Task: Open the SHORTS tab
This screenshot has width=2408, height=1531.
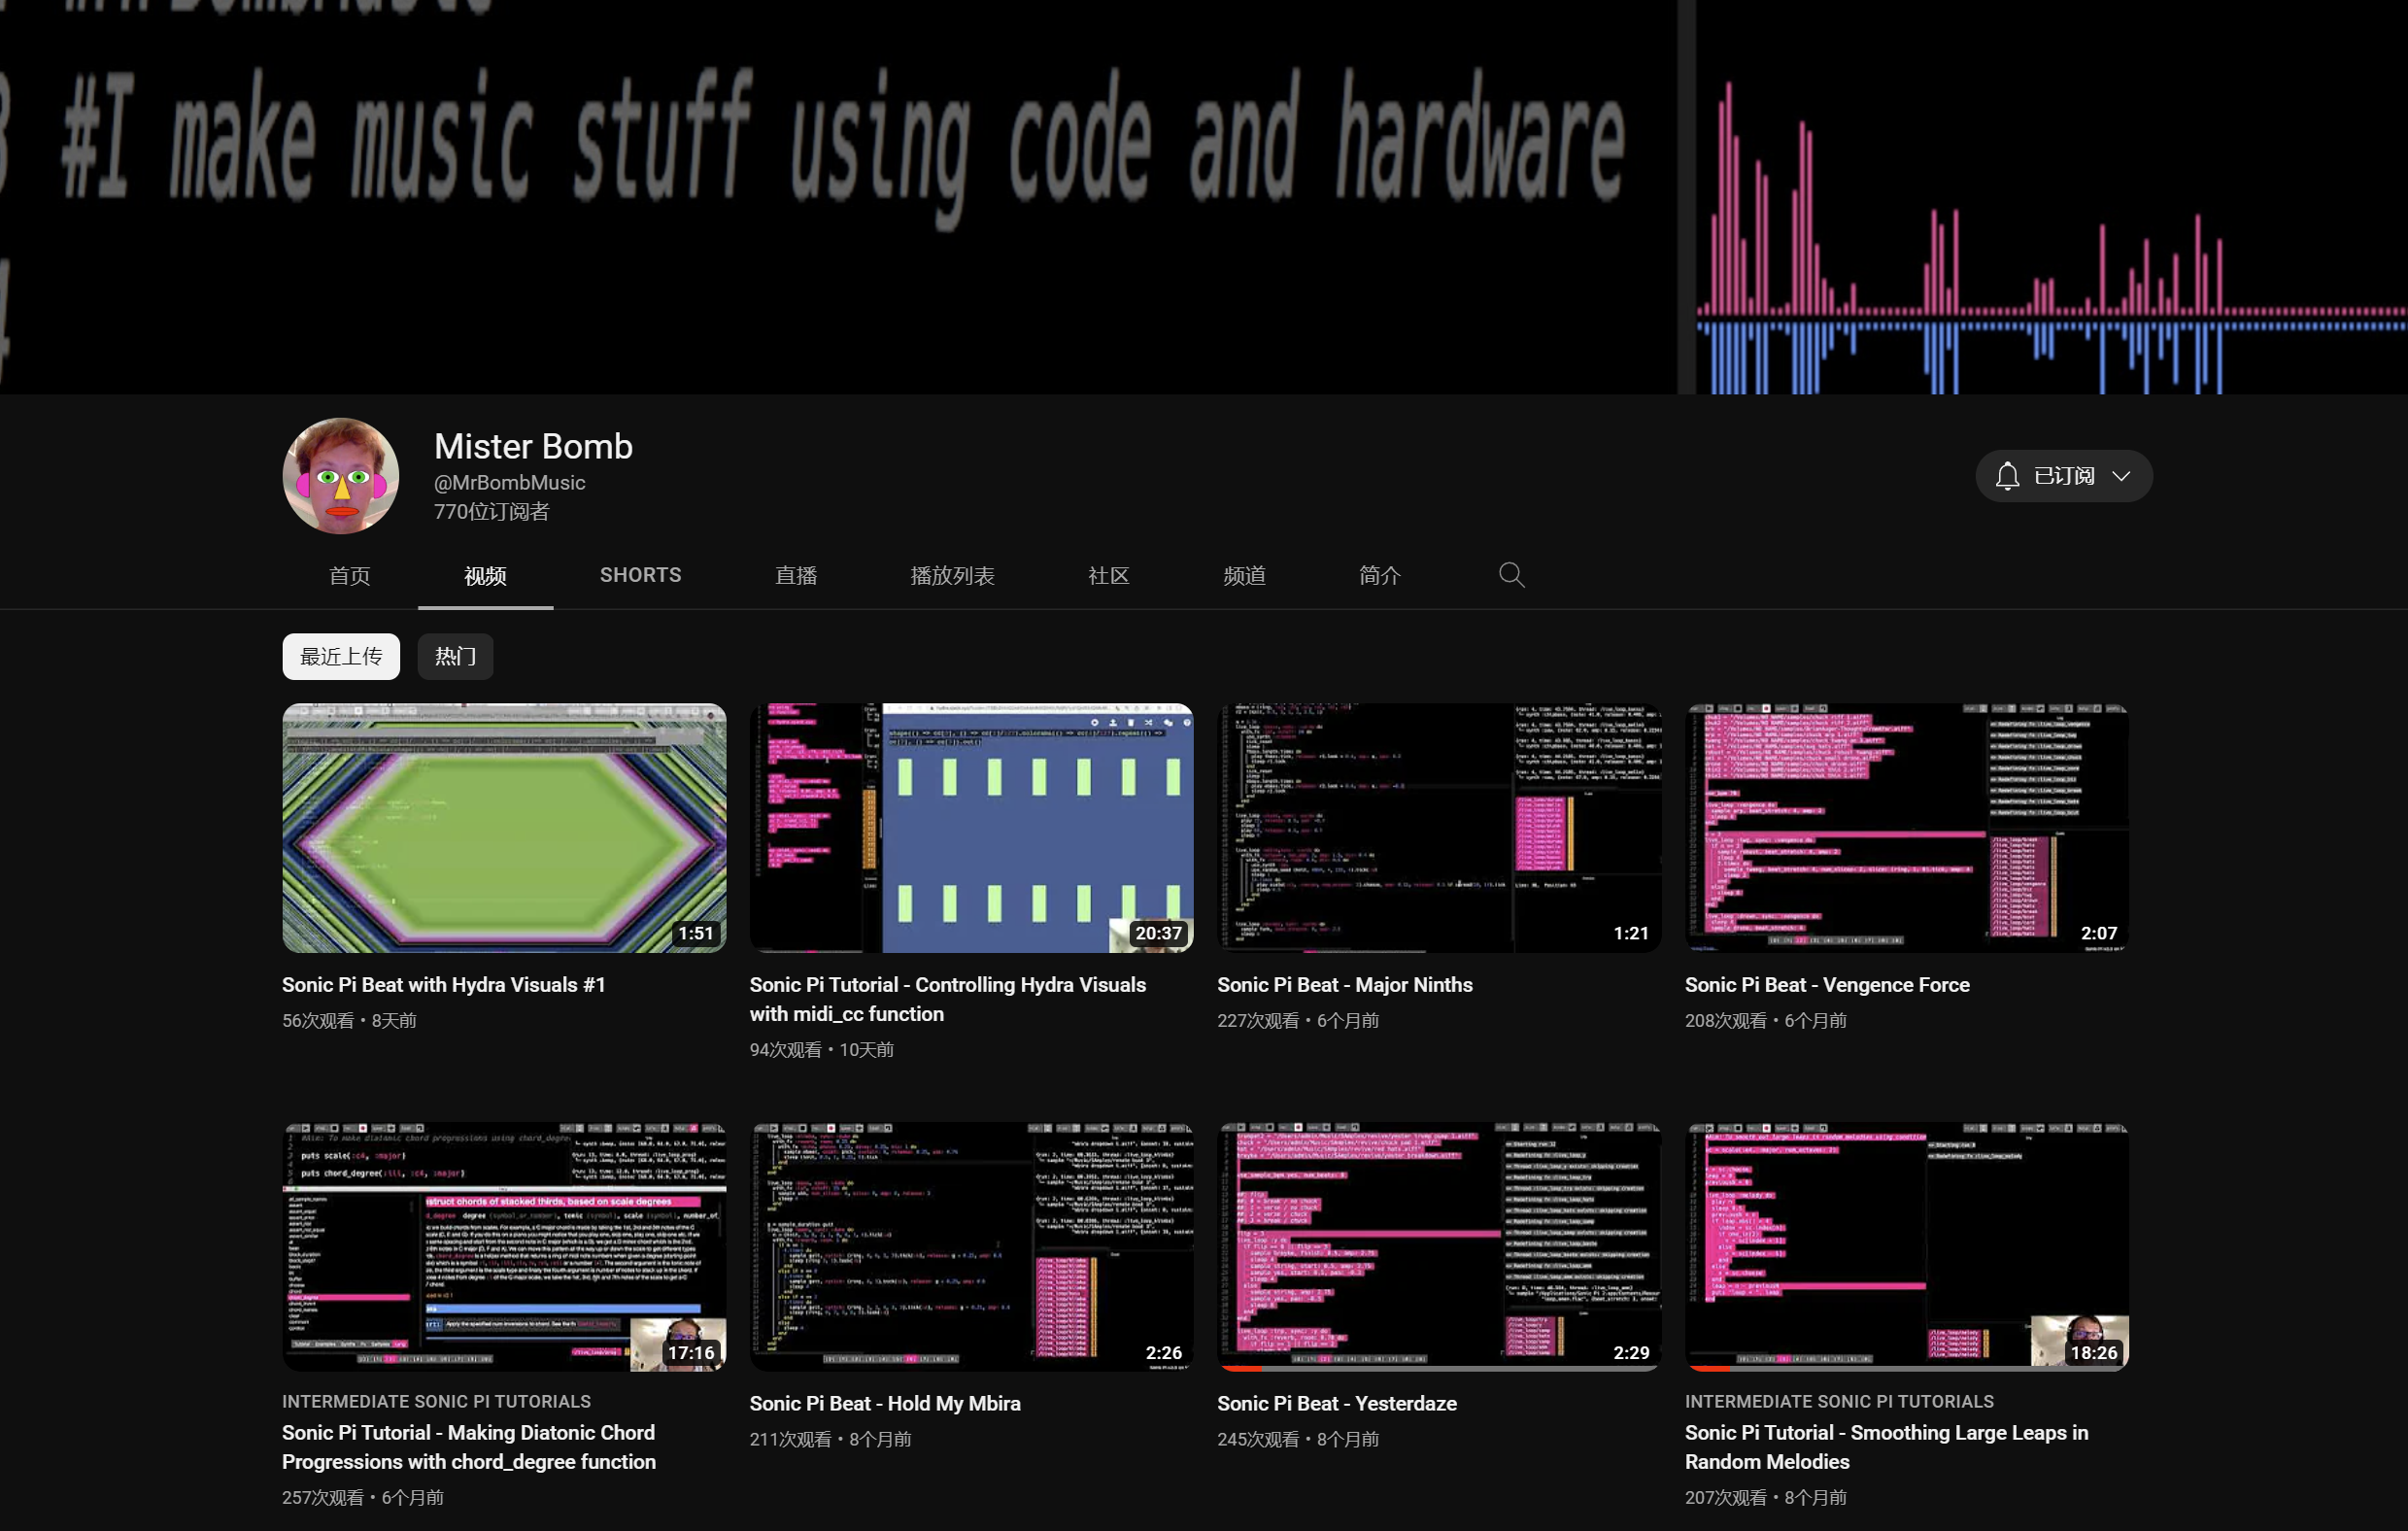Action: [x=641, y=575]
